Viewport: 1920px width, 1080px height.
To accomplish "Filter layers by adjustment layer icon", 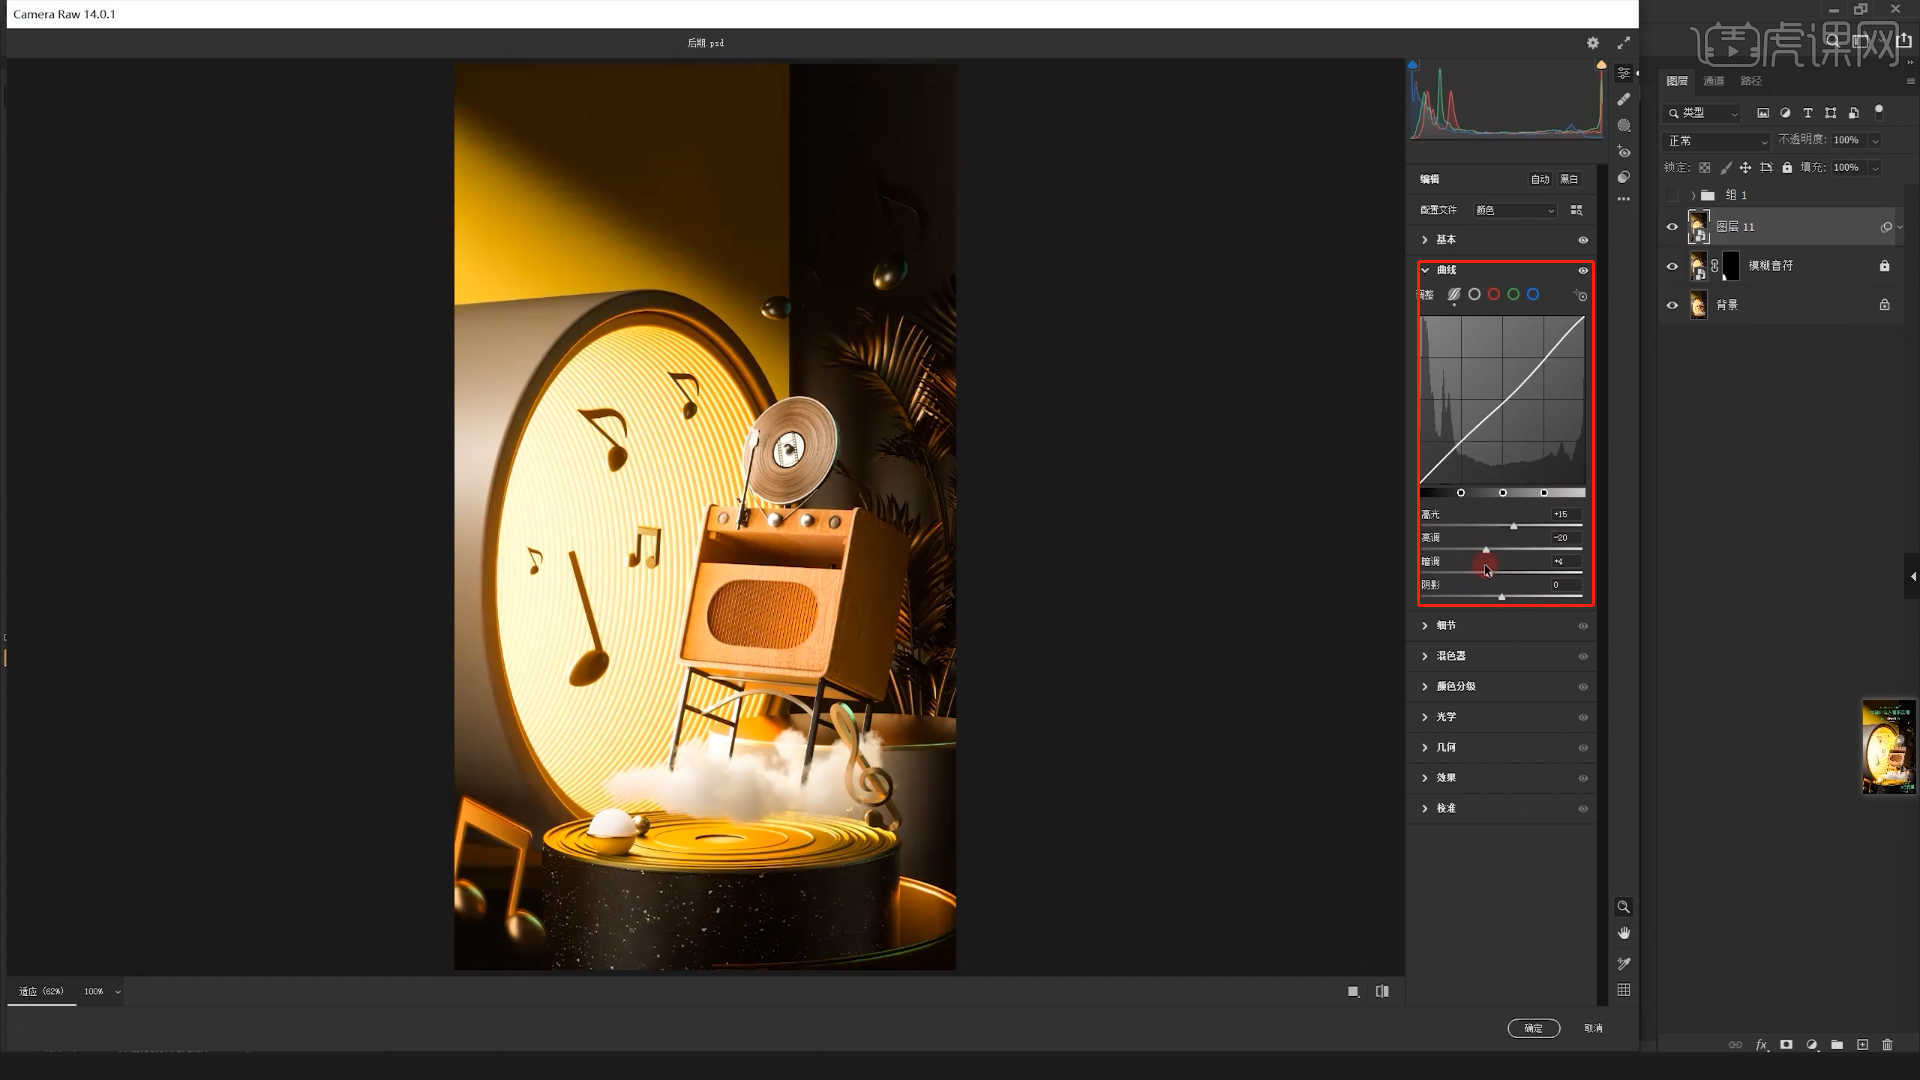I will pos(1785,113).
